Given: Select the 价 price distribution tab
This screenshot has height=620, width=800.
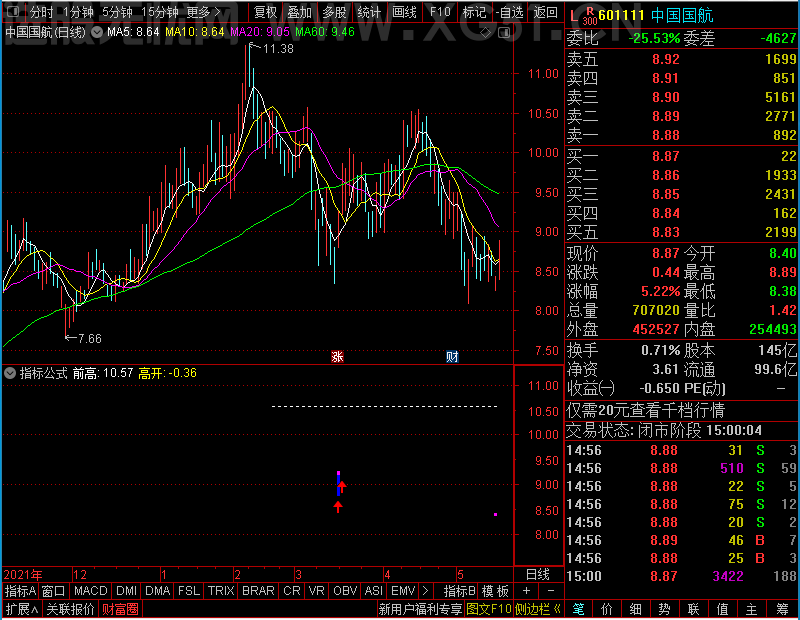Looking at the screenshot, I should pos(607,609).
